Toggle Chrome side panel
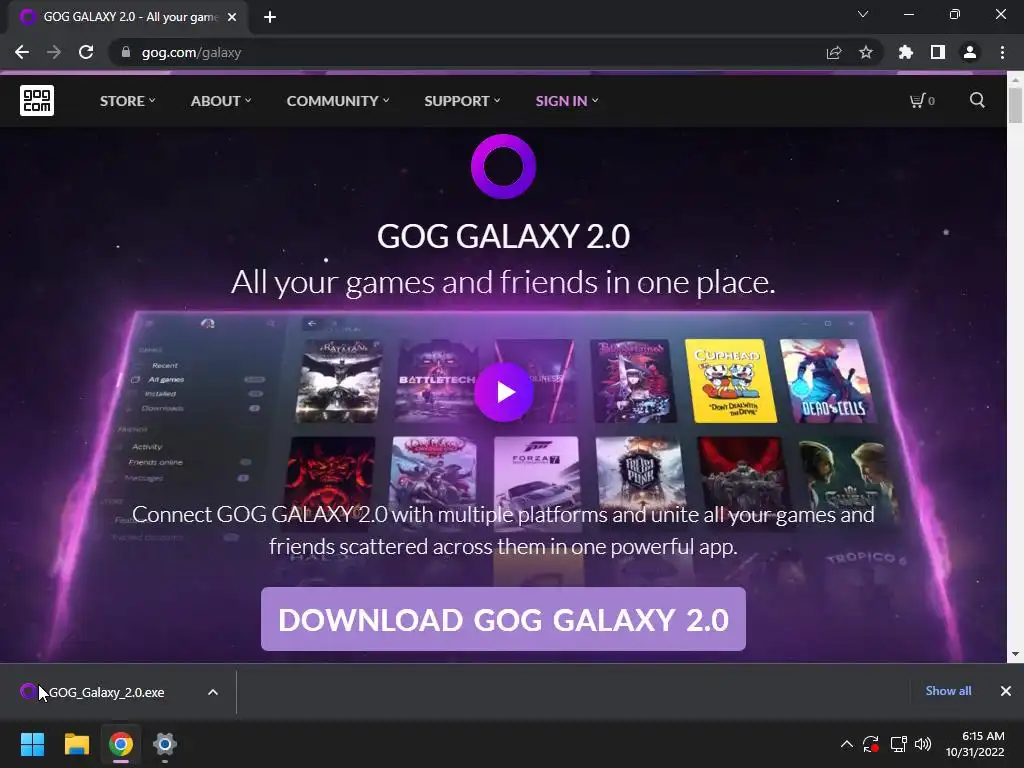Screen dimensions: 1024x768 (938, 52)
